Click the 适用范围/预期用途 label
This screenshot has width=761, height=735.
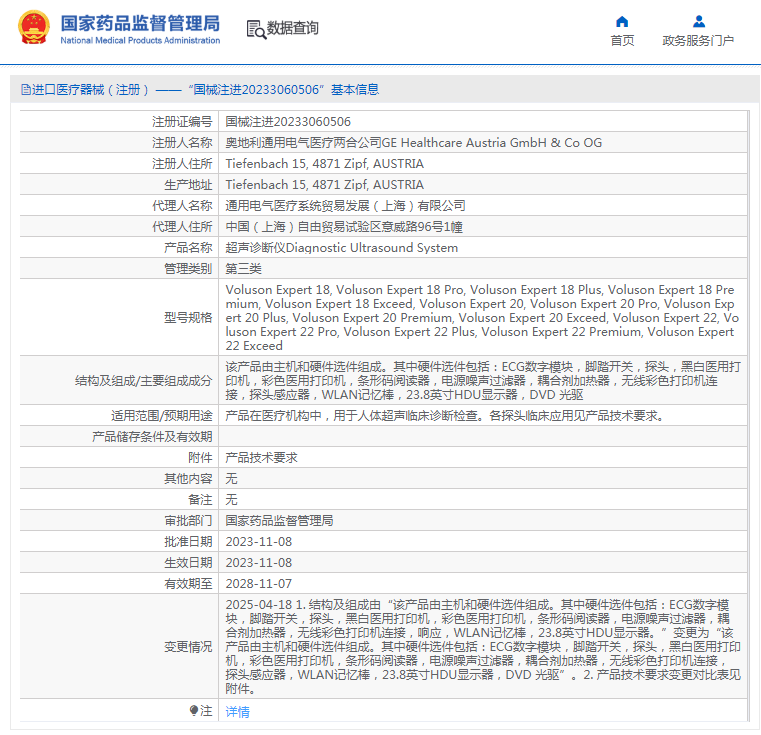162,416
